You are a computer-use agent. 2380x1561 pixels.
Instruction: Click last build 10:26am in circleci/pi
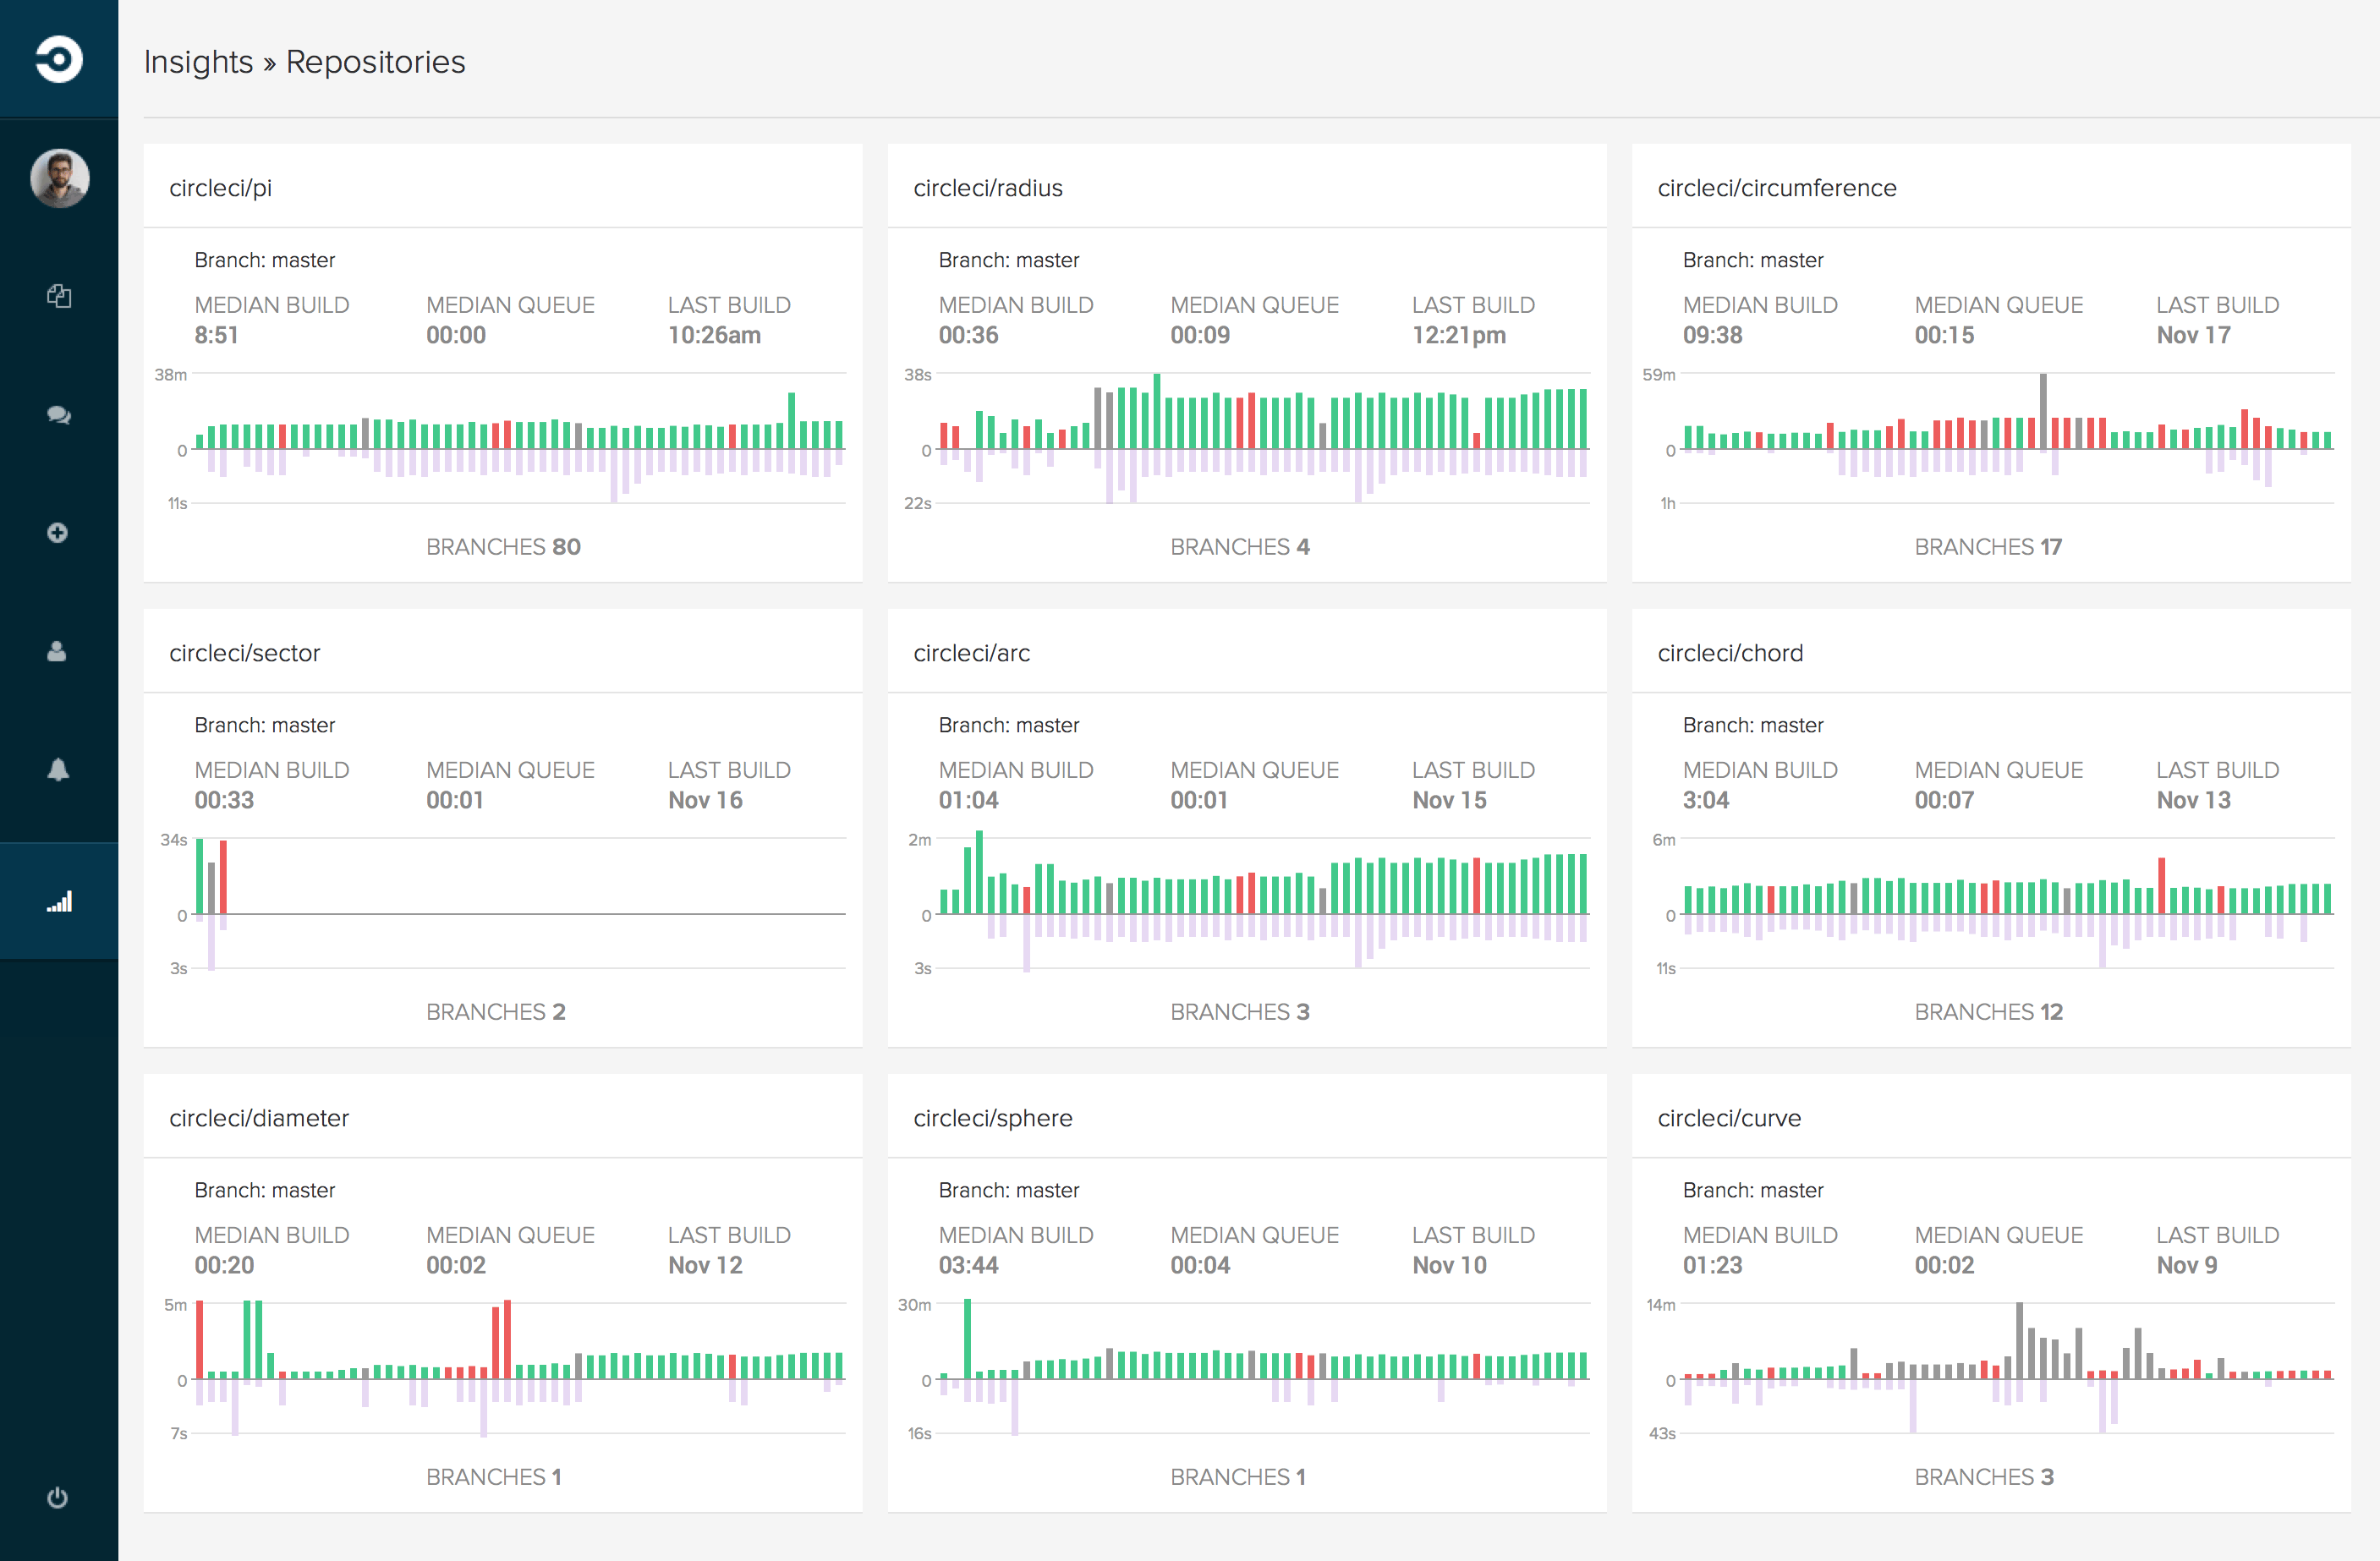point(714,335)
